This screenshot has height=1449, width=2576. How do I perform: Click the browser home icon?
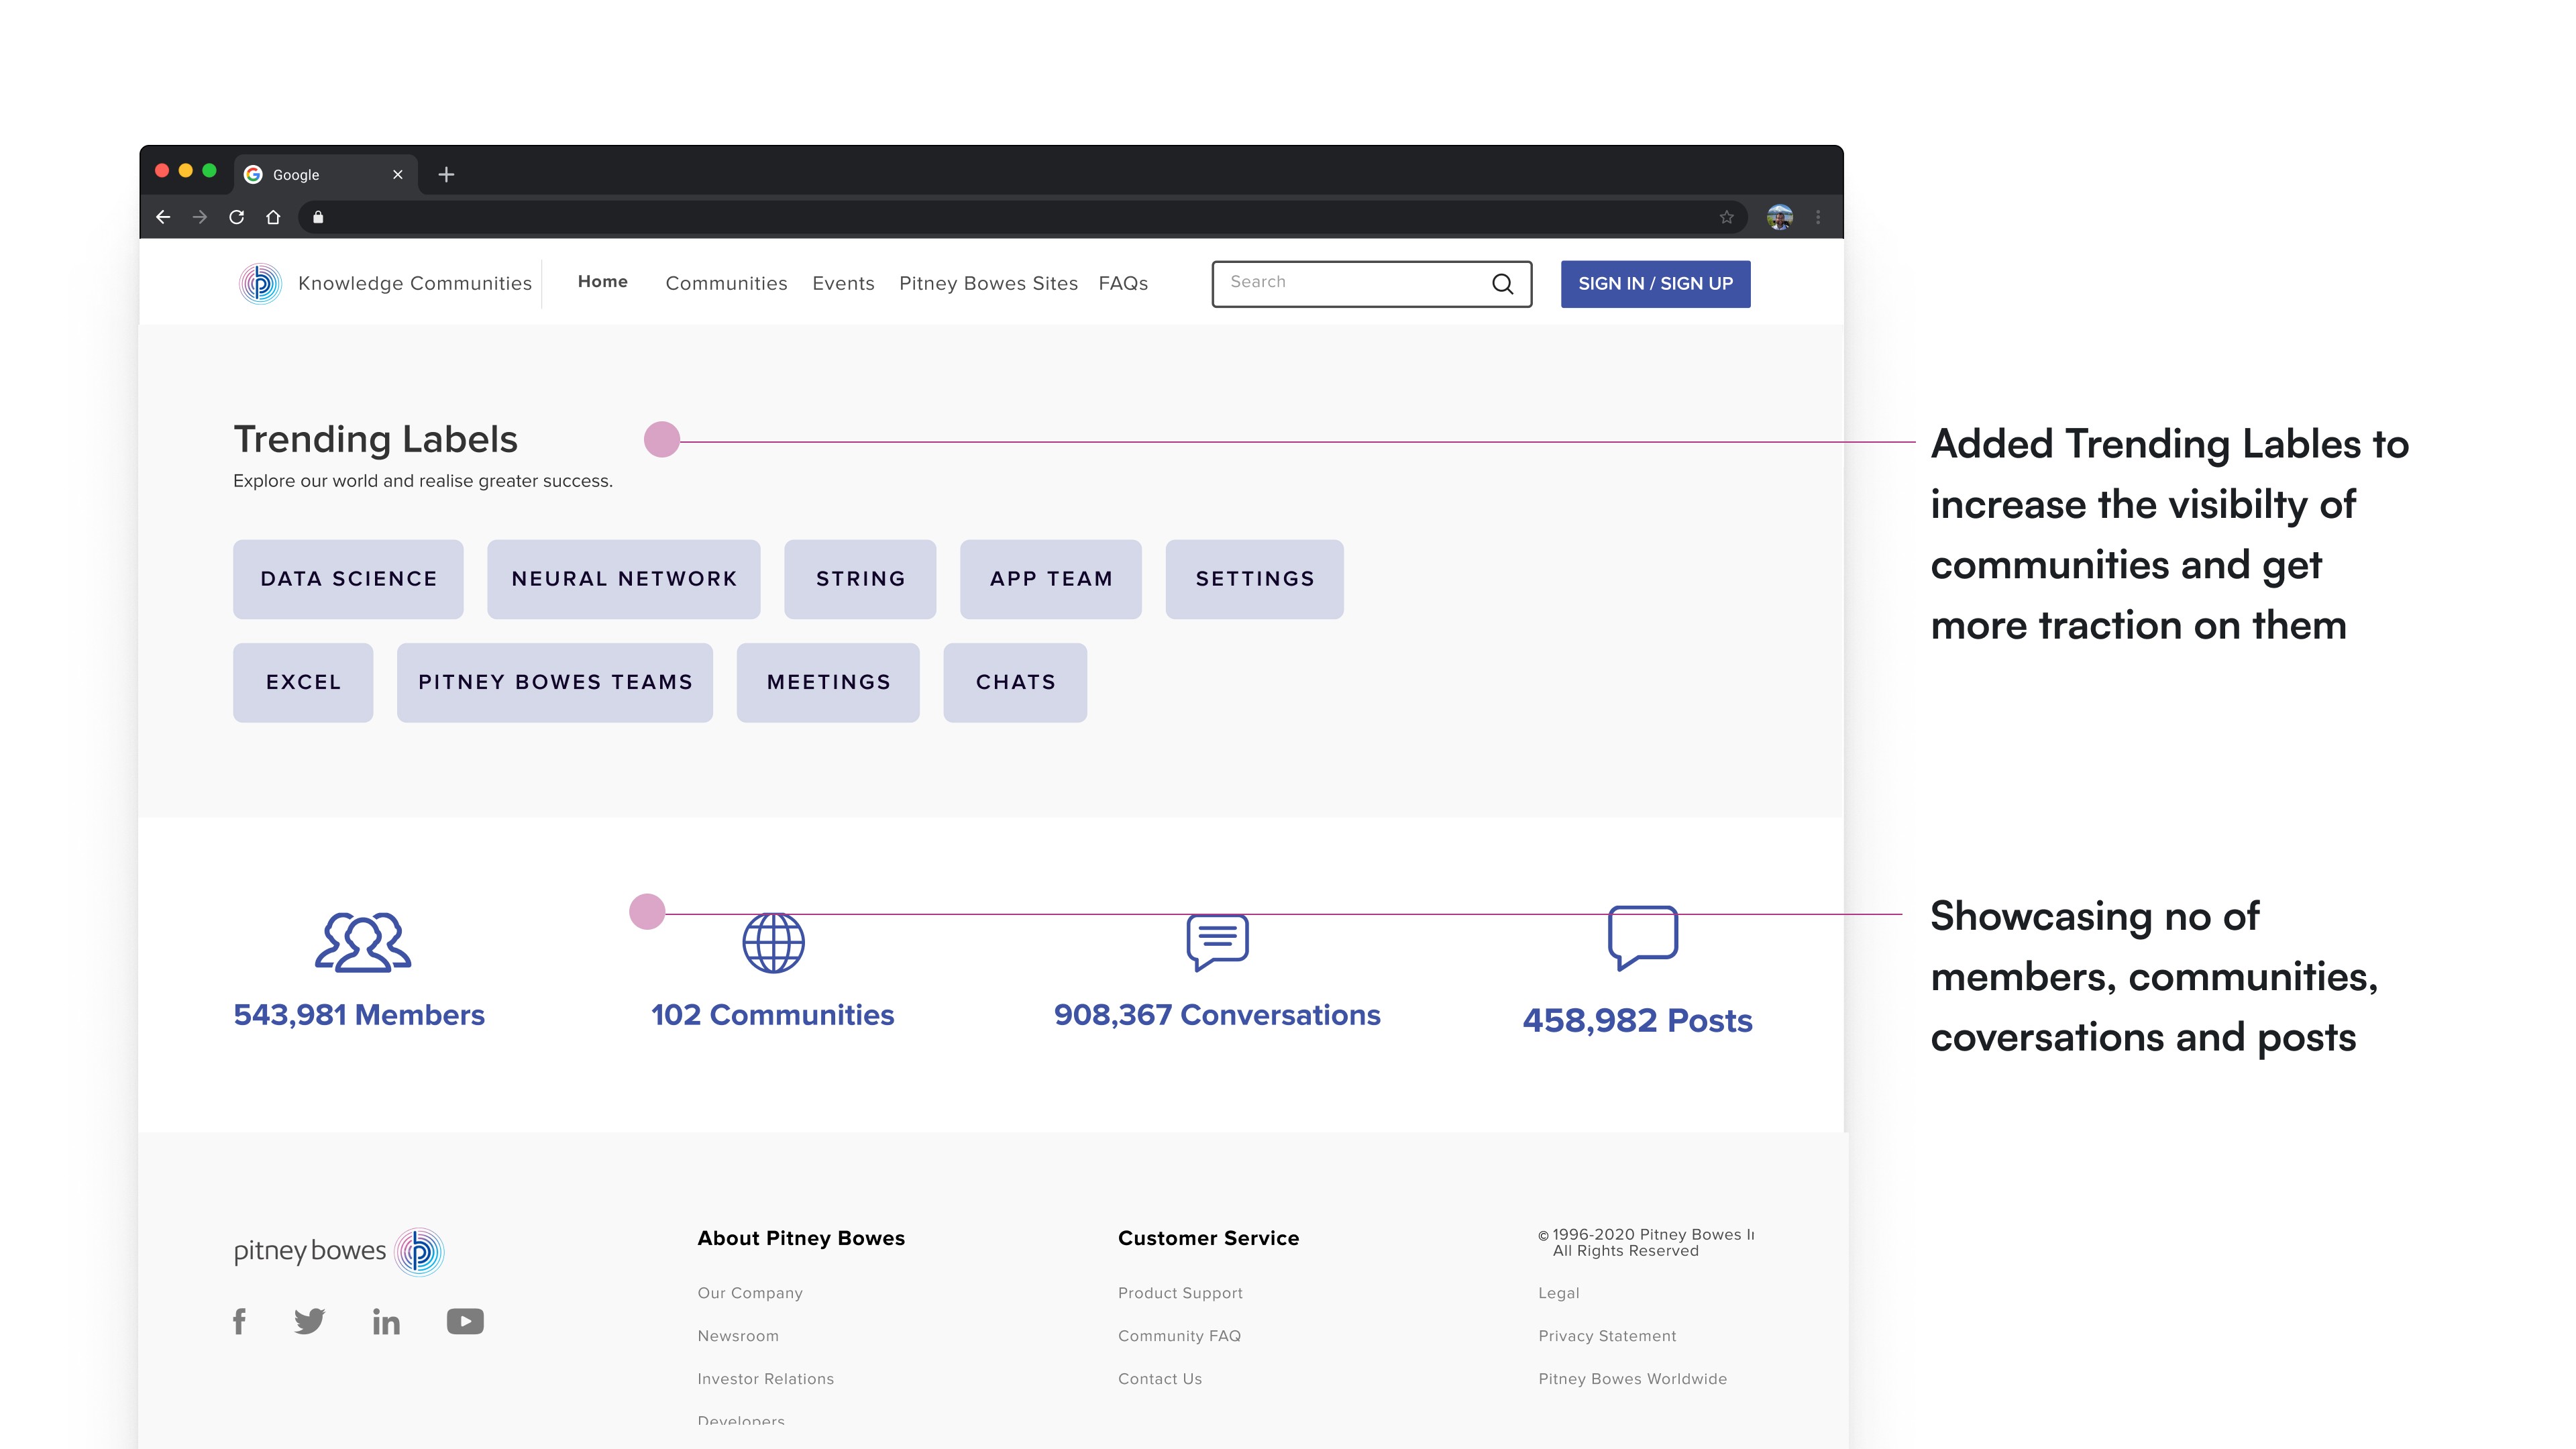click(273, 217)
